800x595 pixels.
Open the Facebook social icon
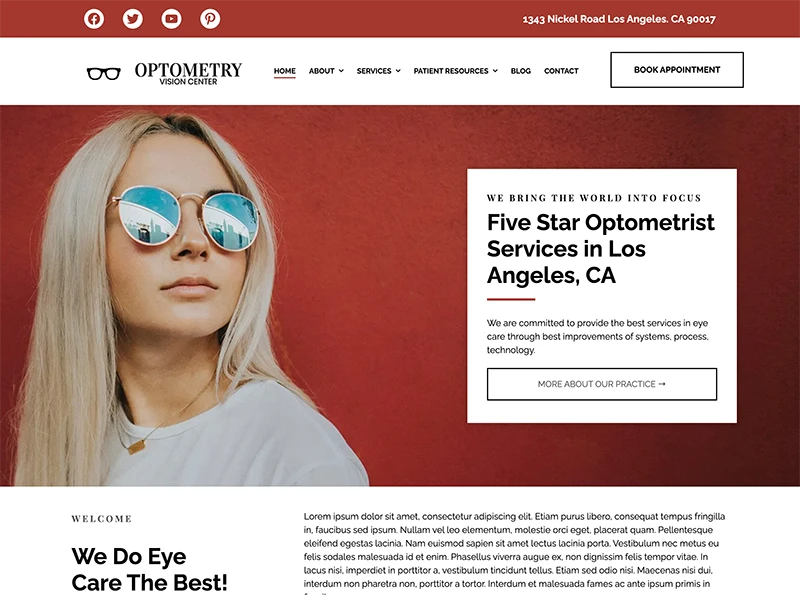(x=94, y=19)
